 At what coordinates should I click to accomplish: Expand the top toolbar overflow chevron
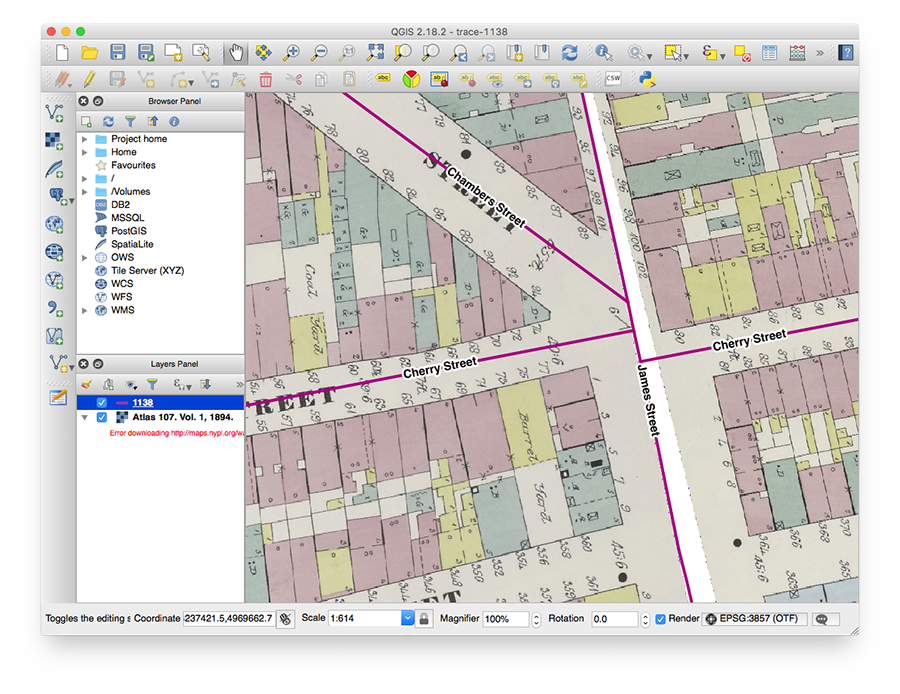point(820,53)
